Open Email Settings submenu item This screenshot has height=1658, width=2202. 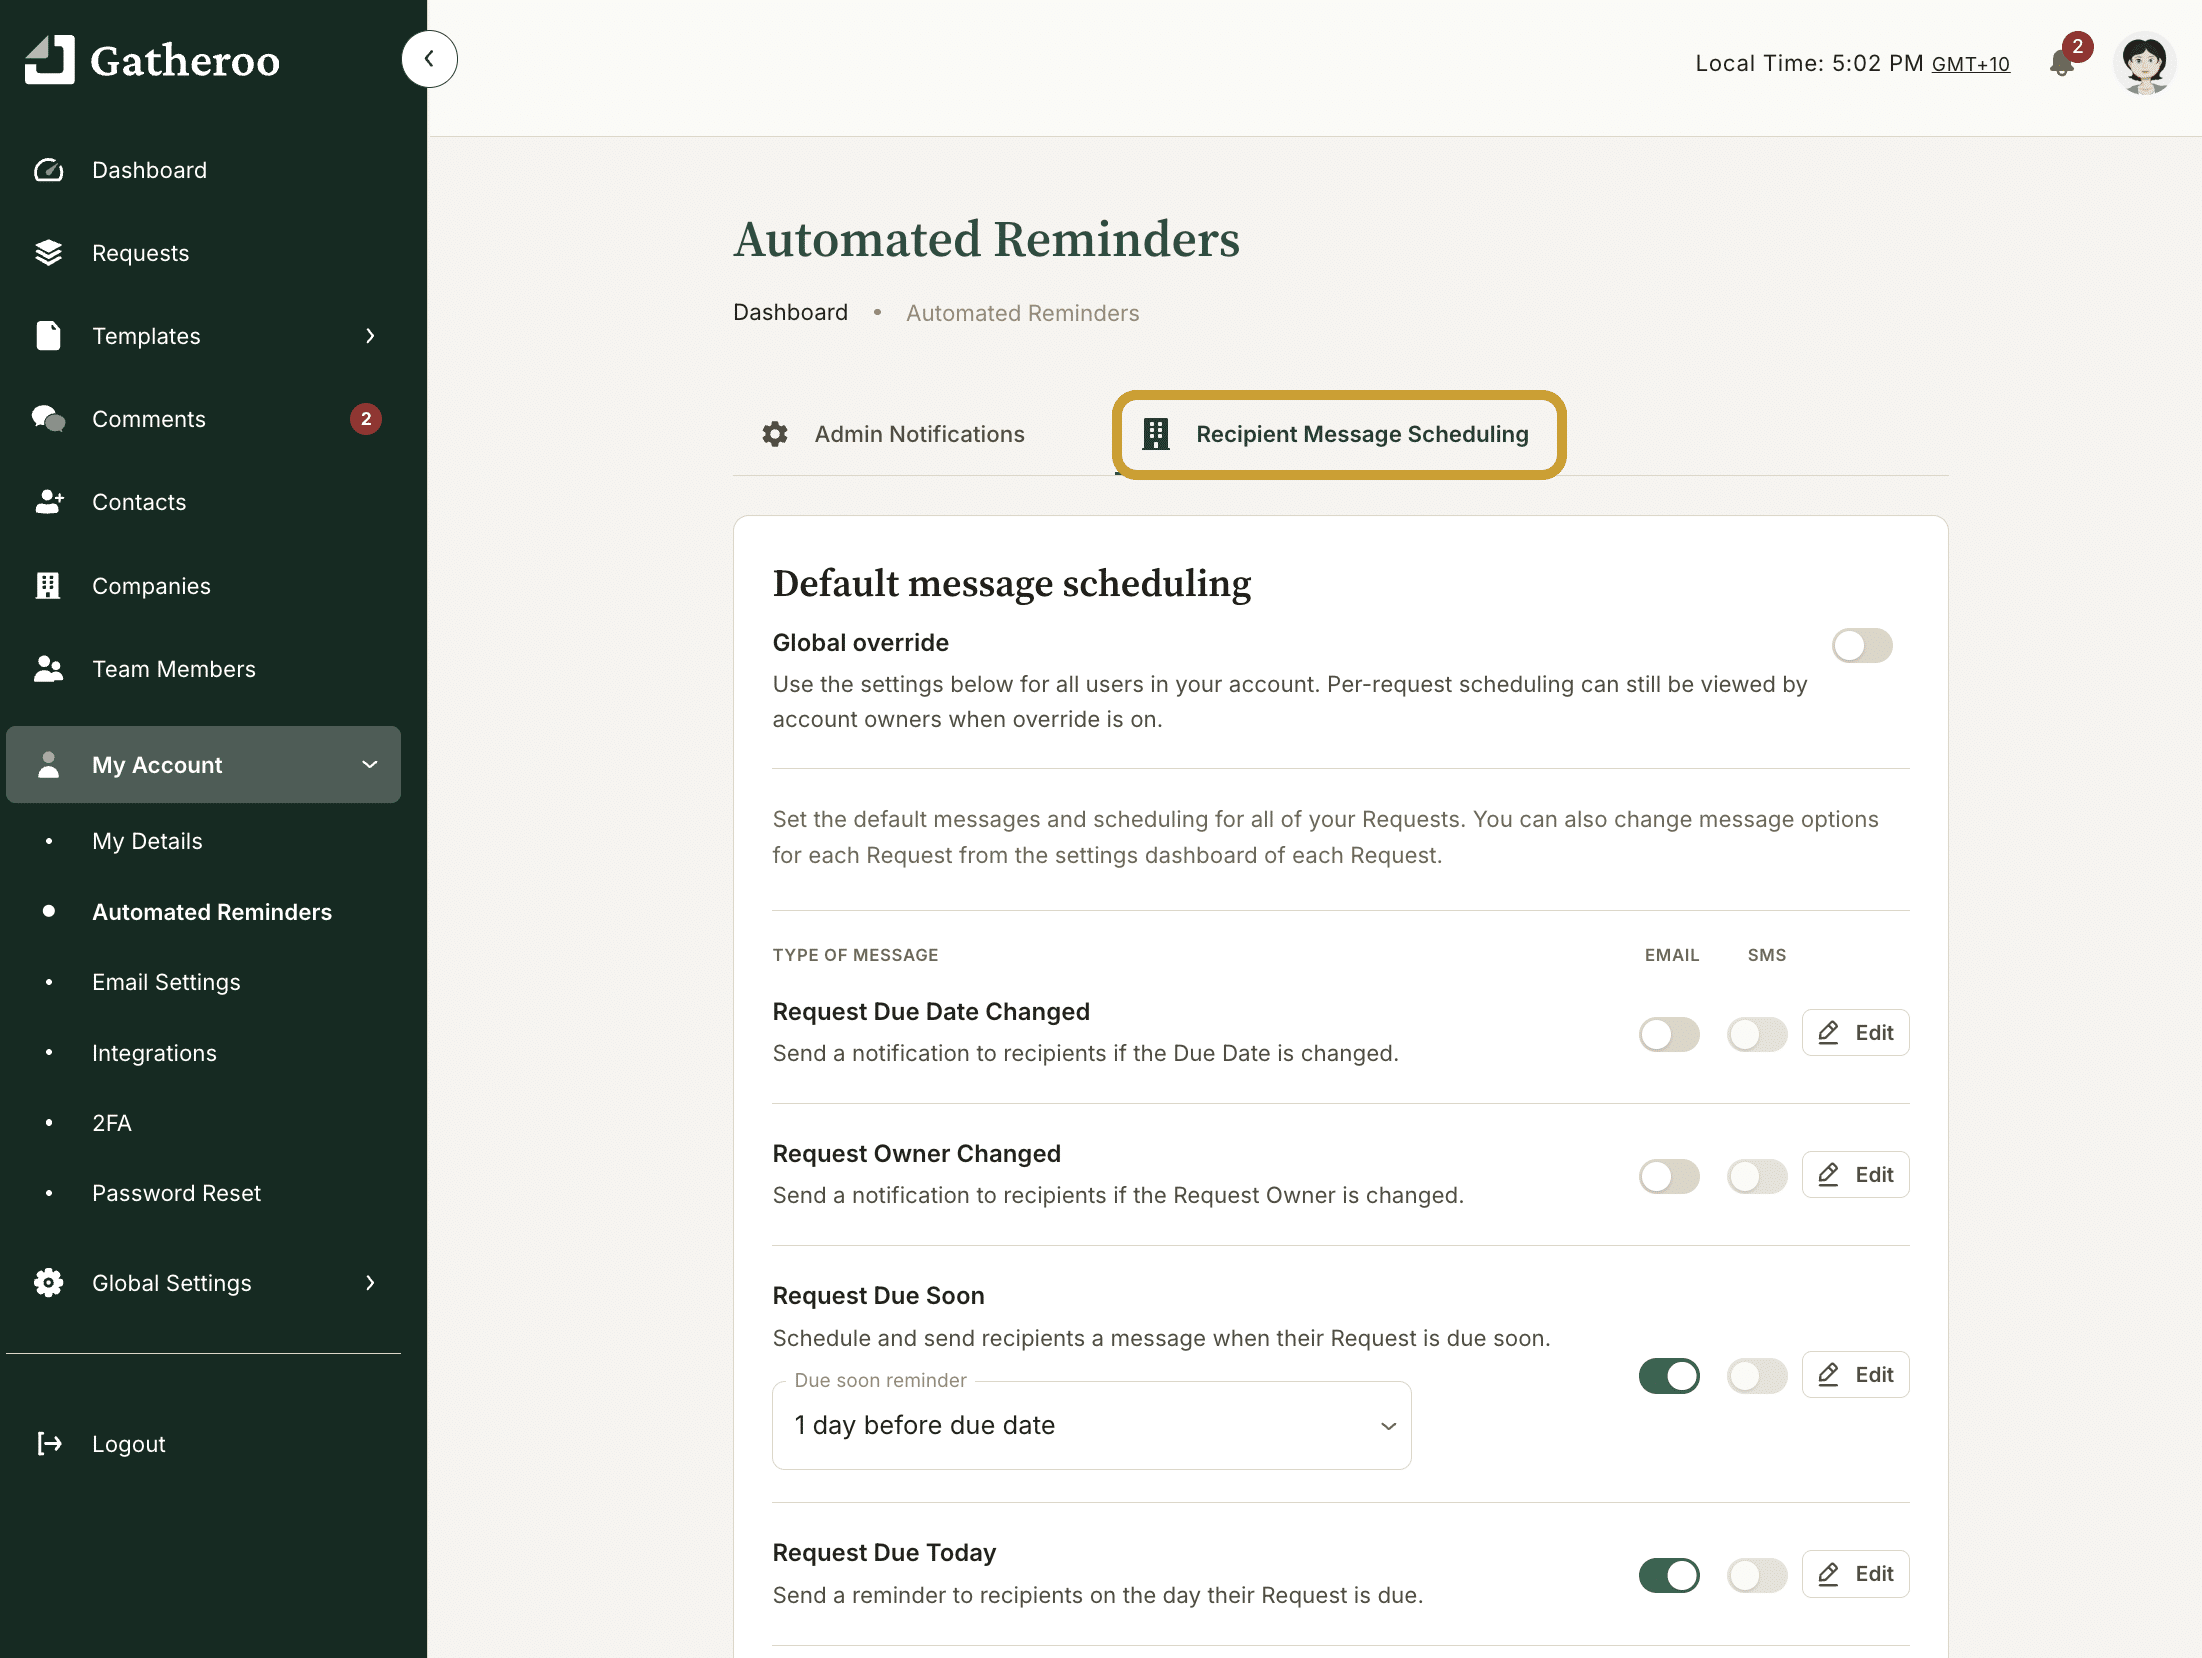(x=166, y=982)
